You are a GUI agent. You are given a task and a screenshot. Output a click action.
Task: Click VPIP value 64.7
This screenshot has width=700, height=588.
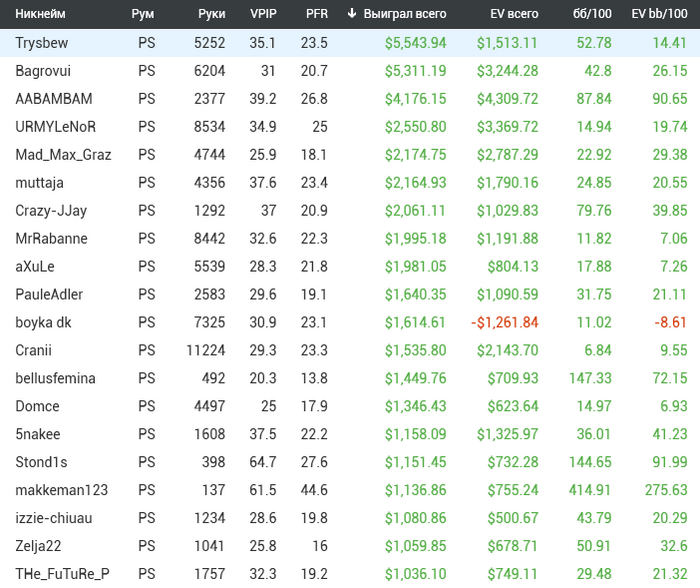tap(263, 462)
